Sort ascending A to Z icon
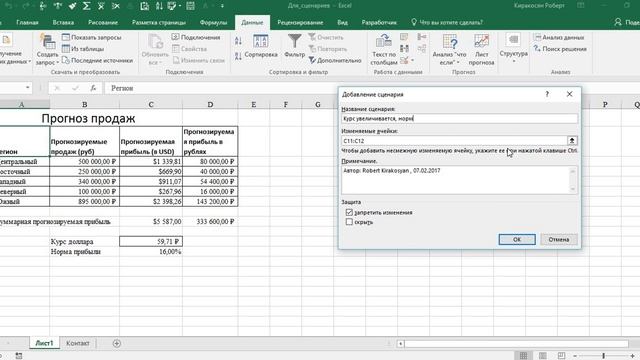 [238, 40]
